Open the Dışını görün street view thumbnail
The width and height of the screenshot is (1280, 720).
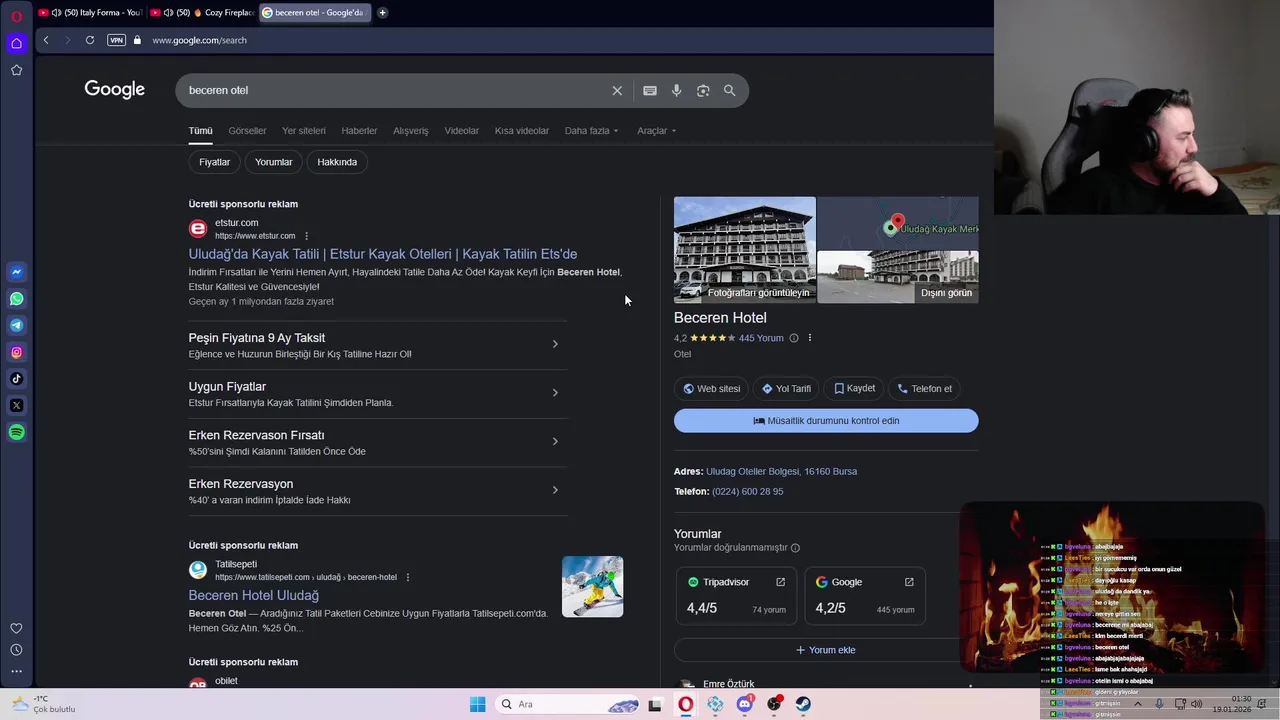pos(898,277)
